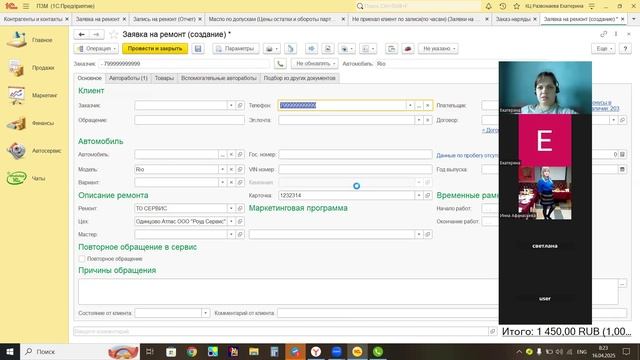Click the Параметры button
Viewport: 640px width, 360px height.
[235, 49]
